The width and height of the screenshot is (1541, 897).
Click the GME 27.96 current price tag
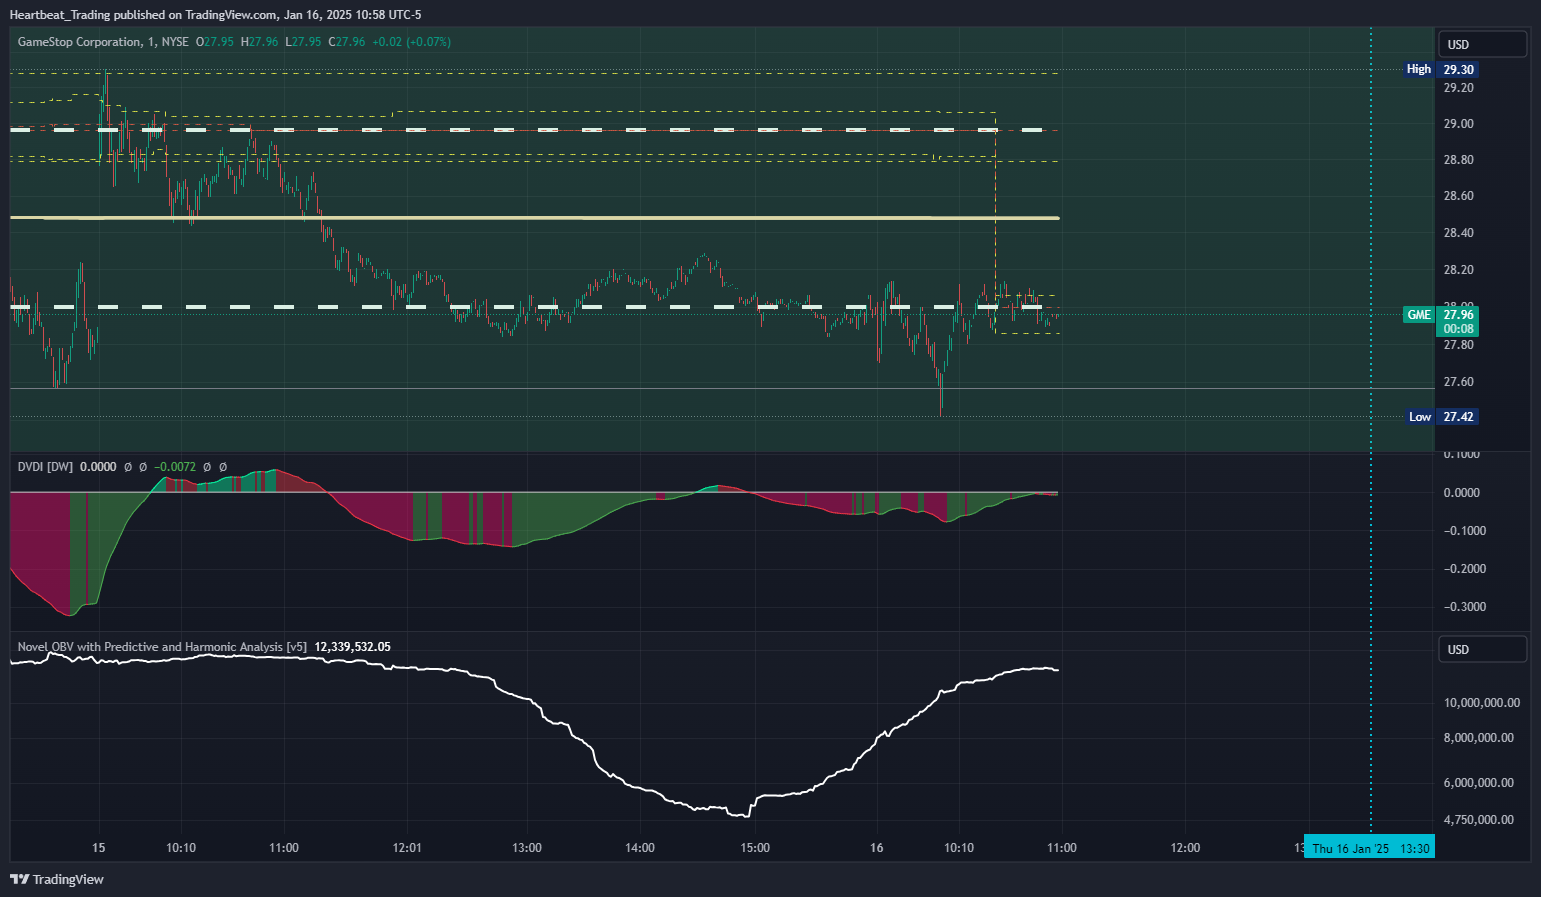1440,321
